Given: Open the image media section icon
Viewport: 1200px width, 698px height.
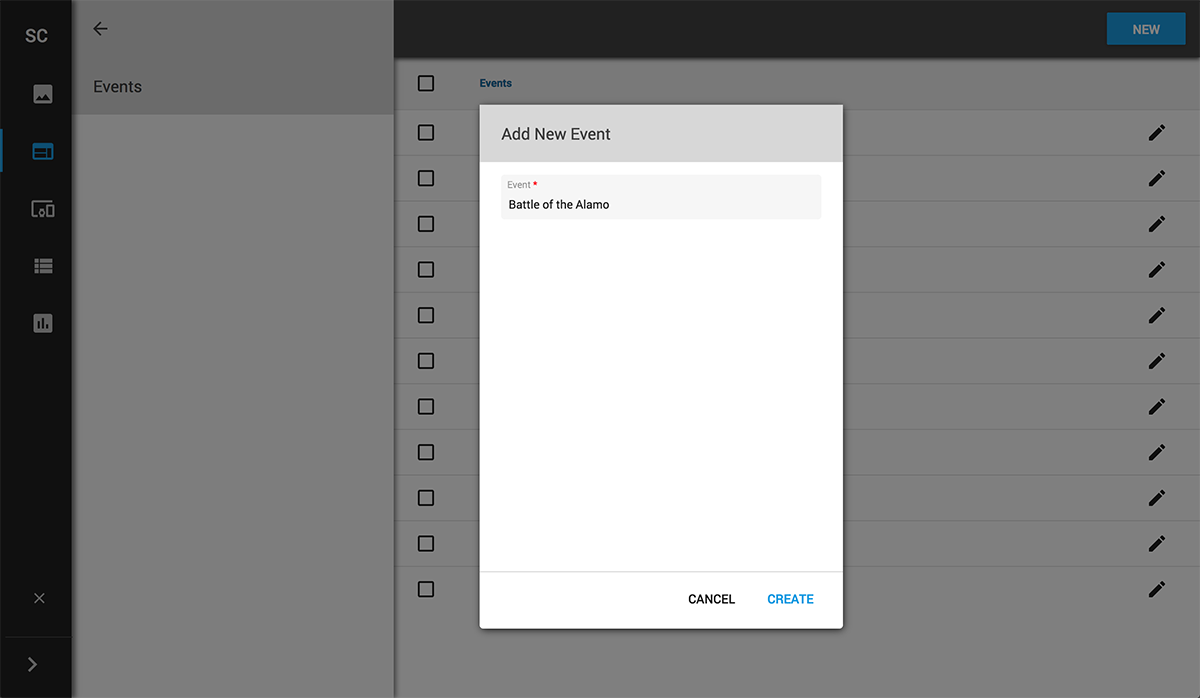Looking at the screenshot, I should click(42, 94).
